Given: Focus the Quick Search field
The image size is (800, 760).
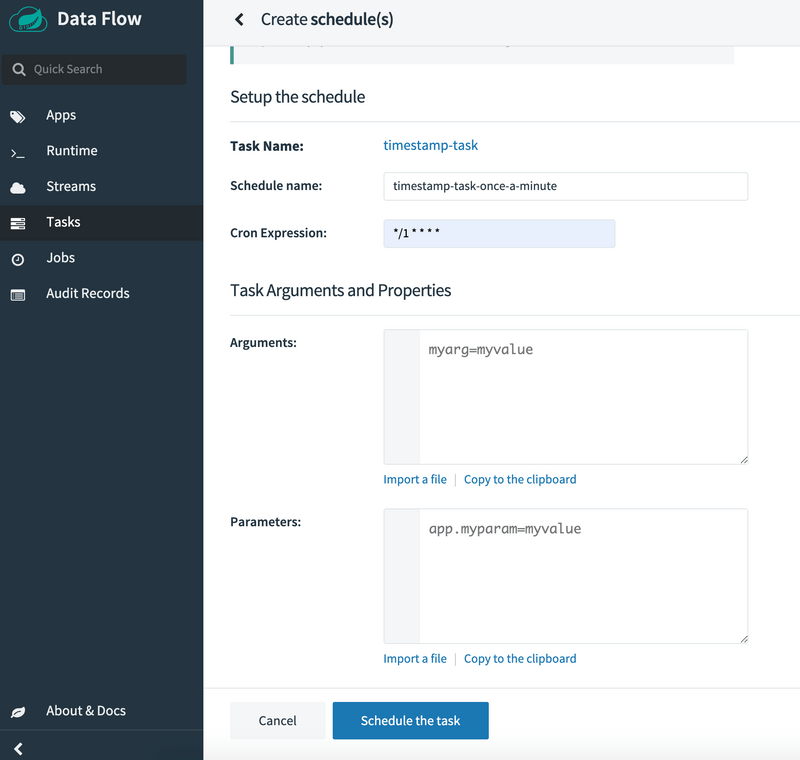Looking at the screenshot, I should [x=94, y=69].
